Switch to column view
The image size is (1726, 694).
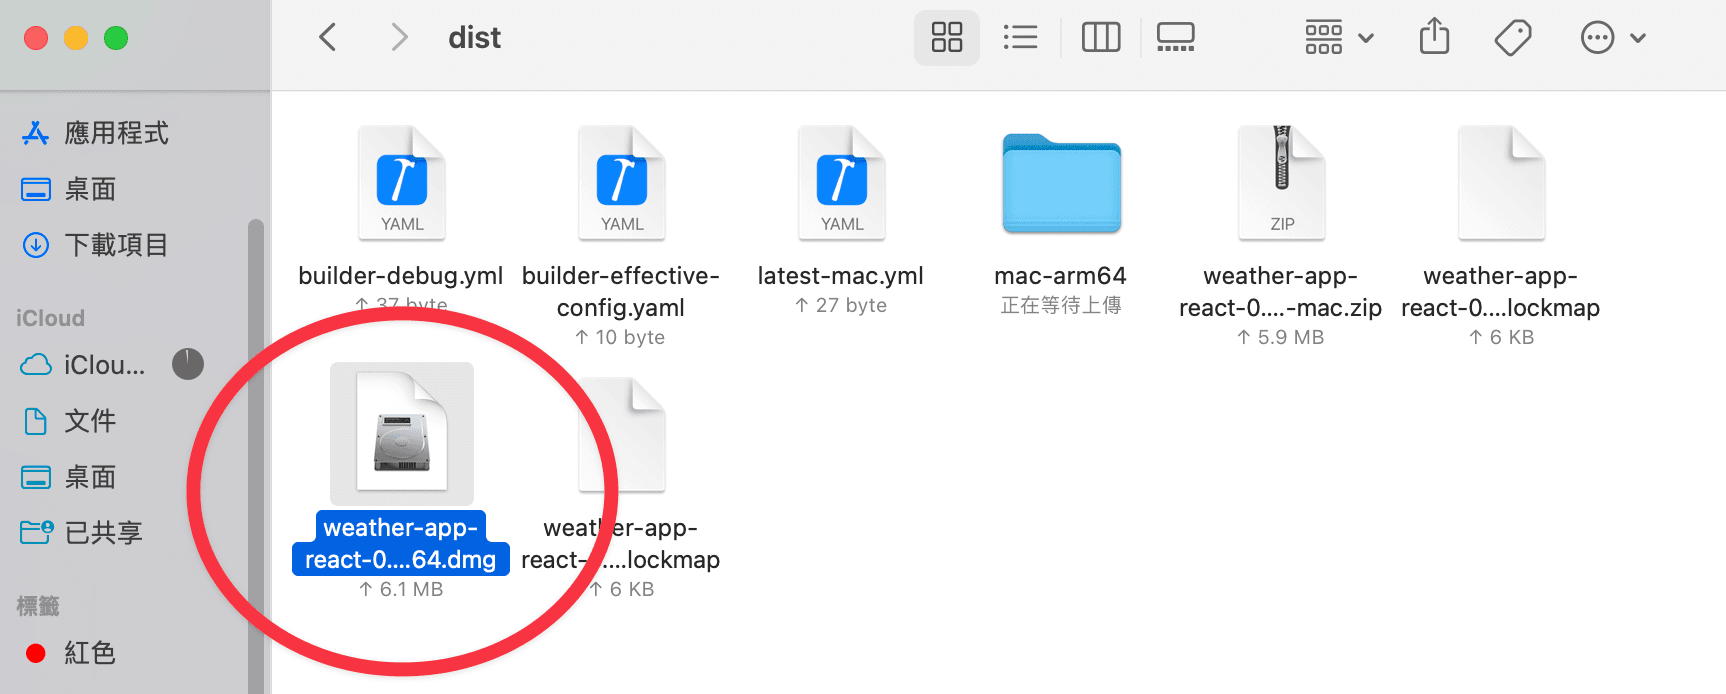[x=1100, y=38]
